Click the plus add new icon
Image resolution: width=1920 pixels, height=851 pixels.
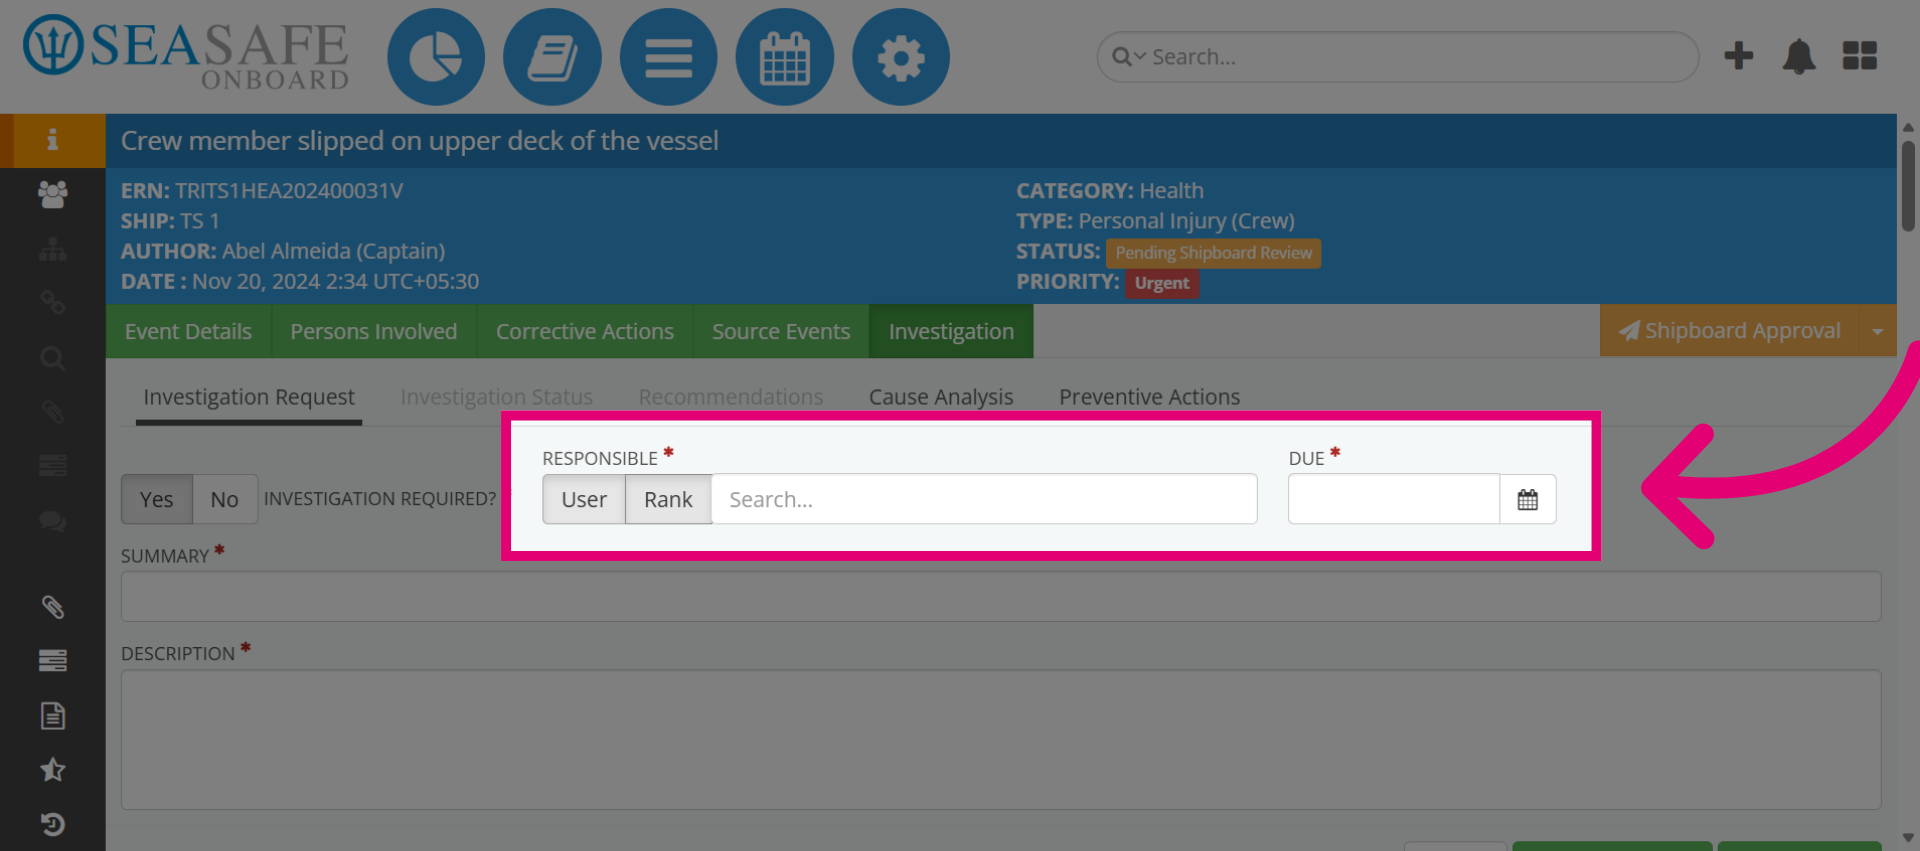coord(1739,56)
